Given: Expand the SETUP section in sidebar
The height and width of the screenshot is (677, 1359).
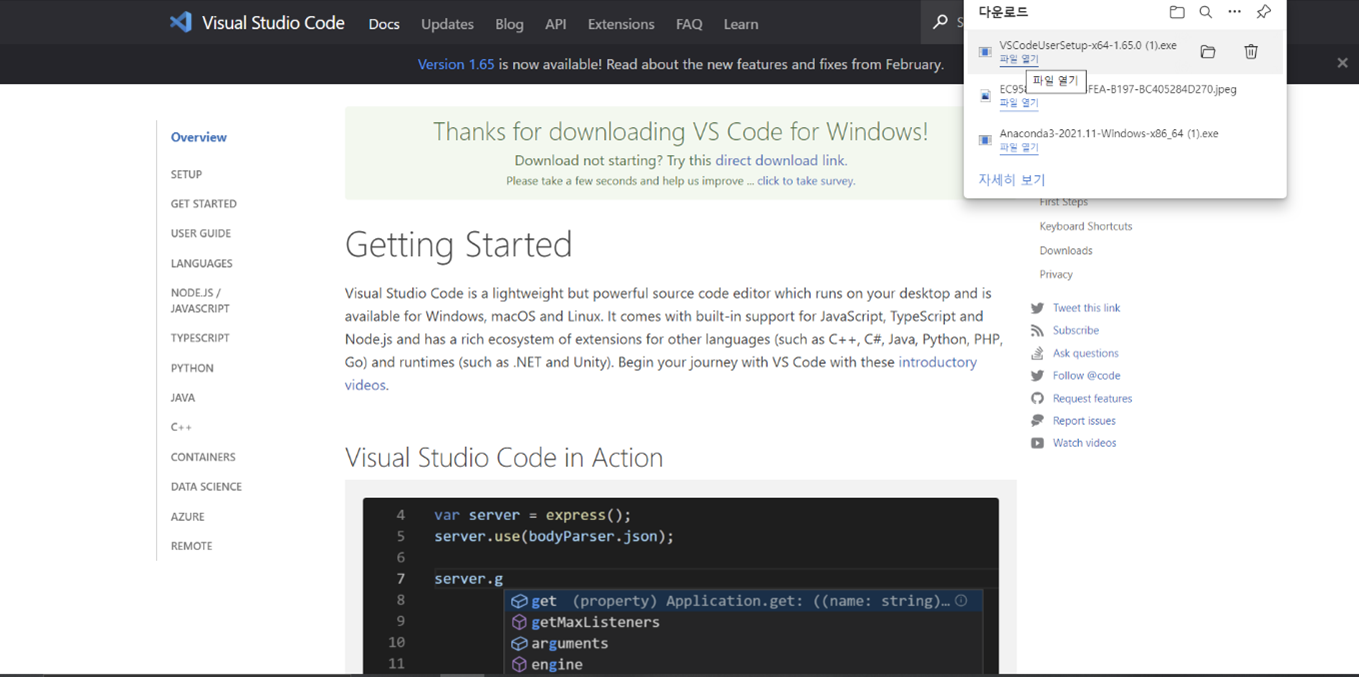Looking at the screenshot, I should pyautogui.click(x=186, y=174).
